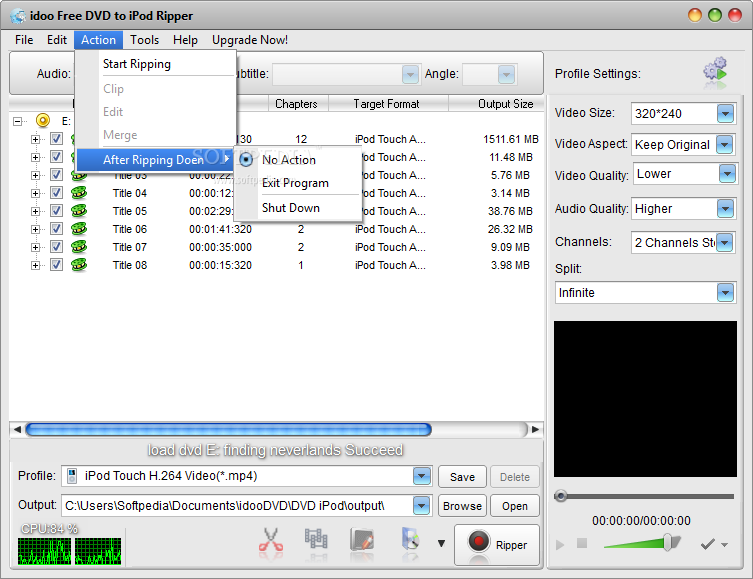Screen dimensions: 753x579
Task: Click the CPU usage graph
Action: coord(70,551)
